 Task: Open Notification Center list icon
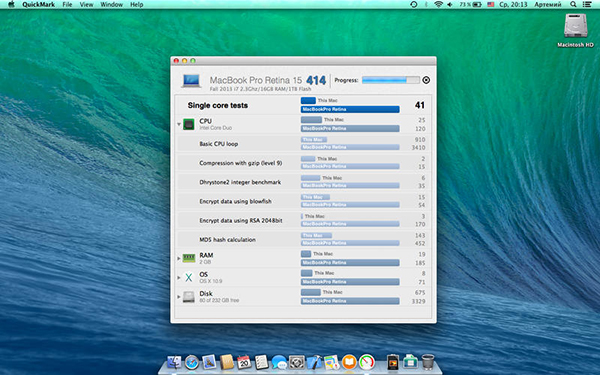pyautogui.click(x=587, y=5)
